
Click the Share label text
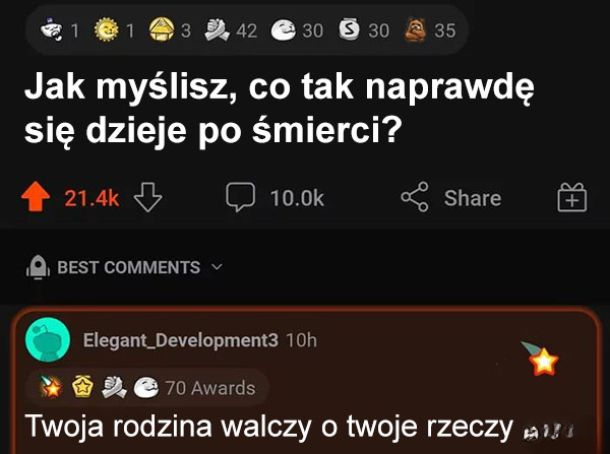pos(473,198)
